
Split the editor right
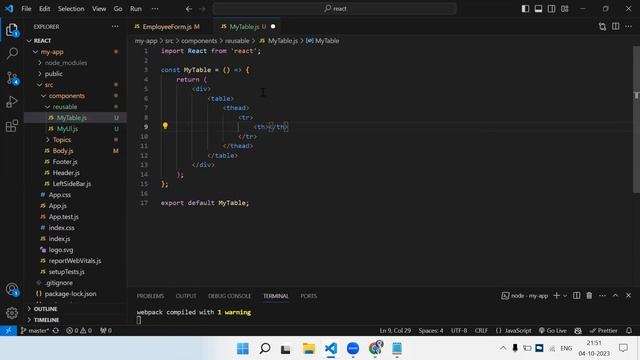click(x=616, y=27)
